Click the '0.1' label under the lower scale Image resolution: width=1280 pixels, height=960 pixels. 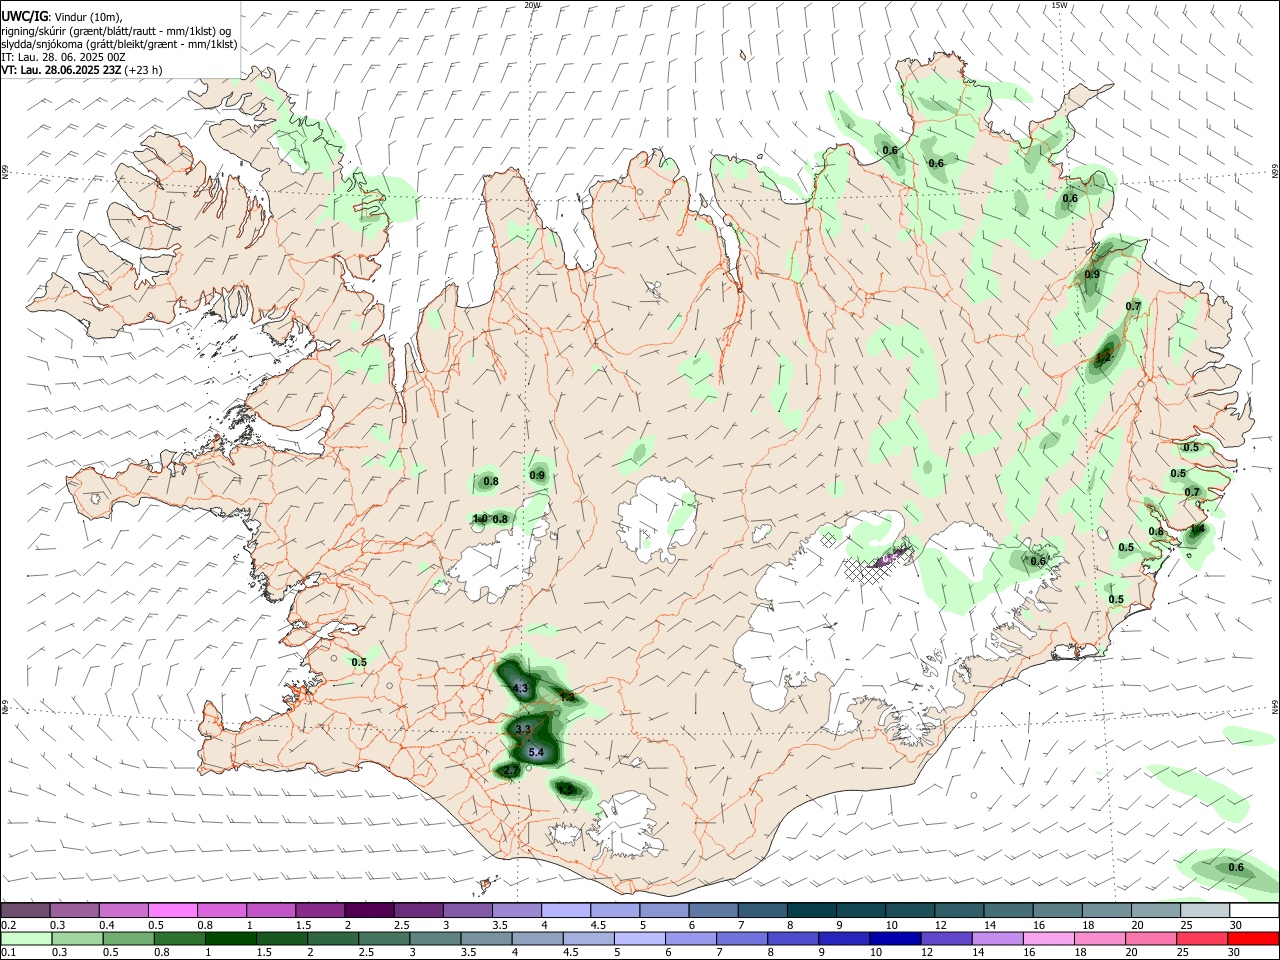coord(9,952)
